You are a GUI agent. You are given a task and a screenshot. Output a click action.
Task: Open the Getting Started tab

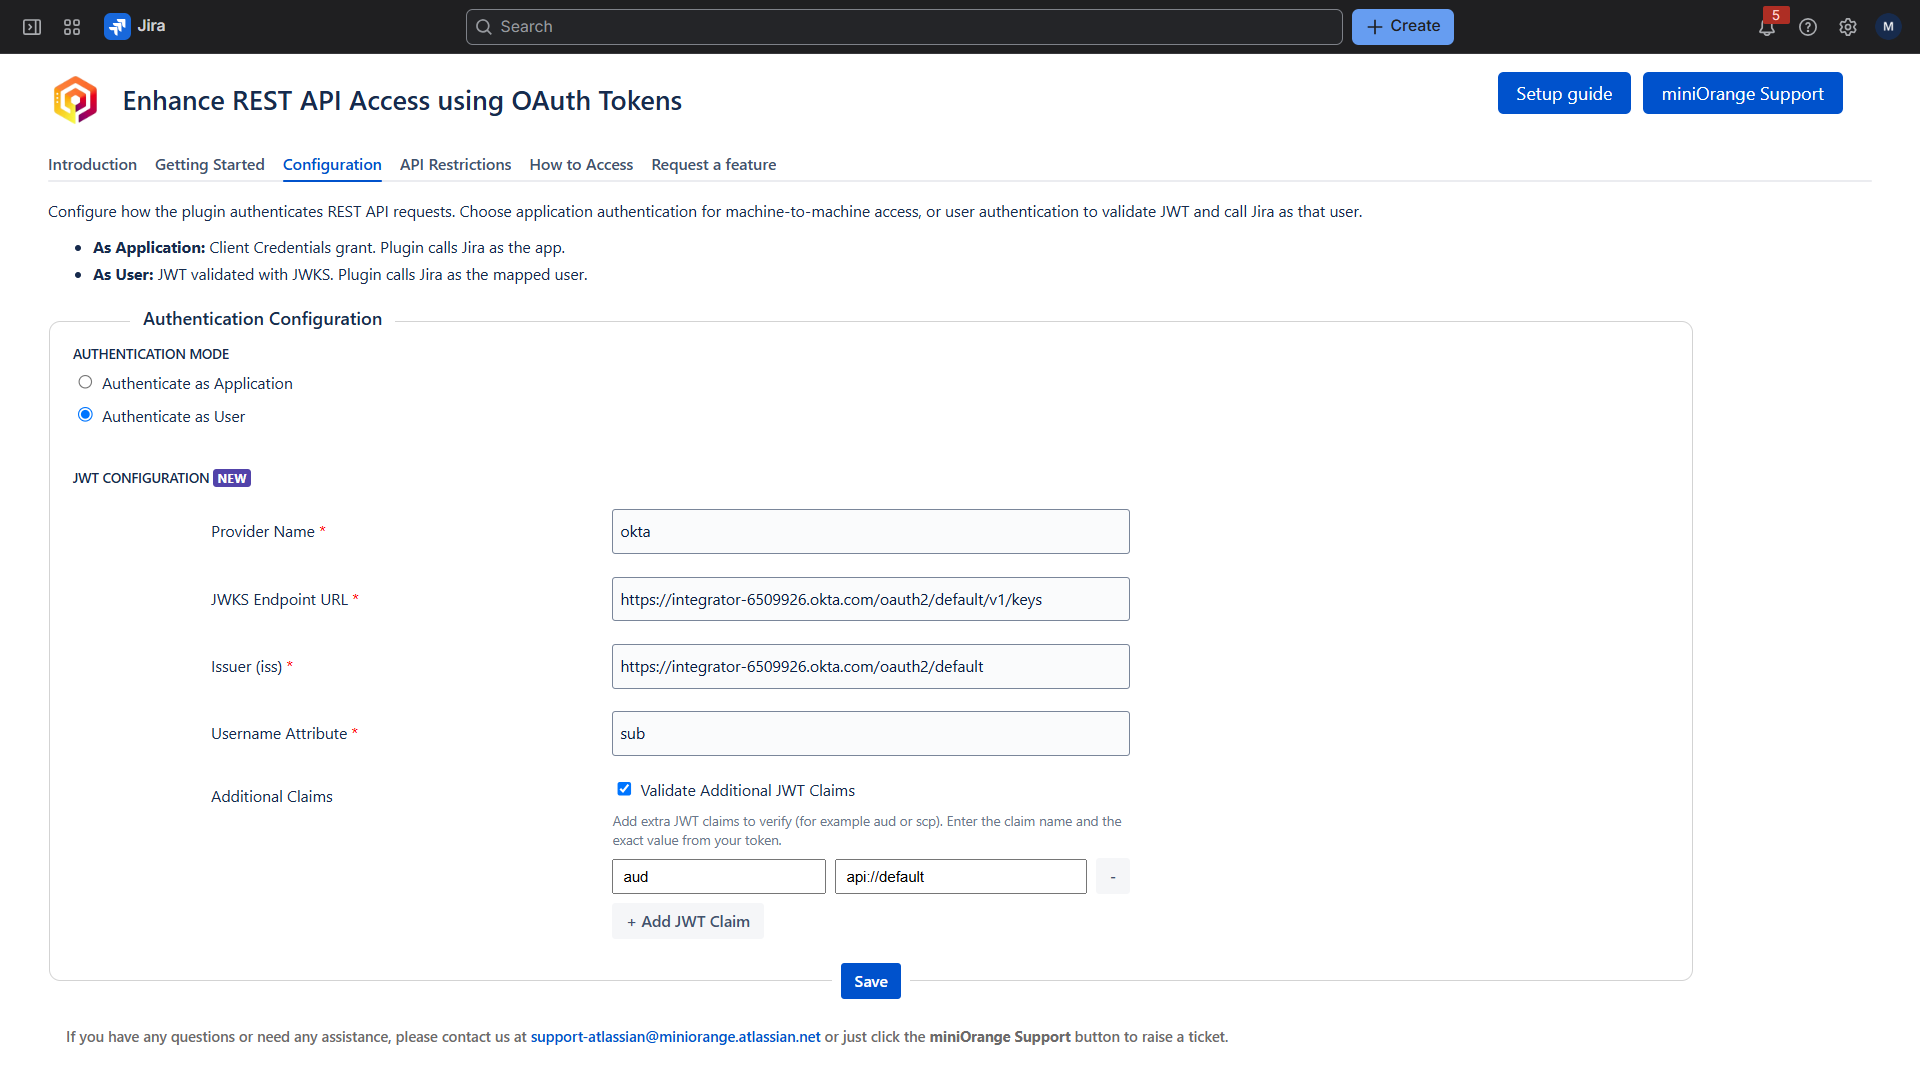(x=210, y=165)
